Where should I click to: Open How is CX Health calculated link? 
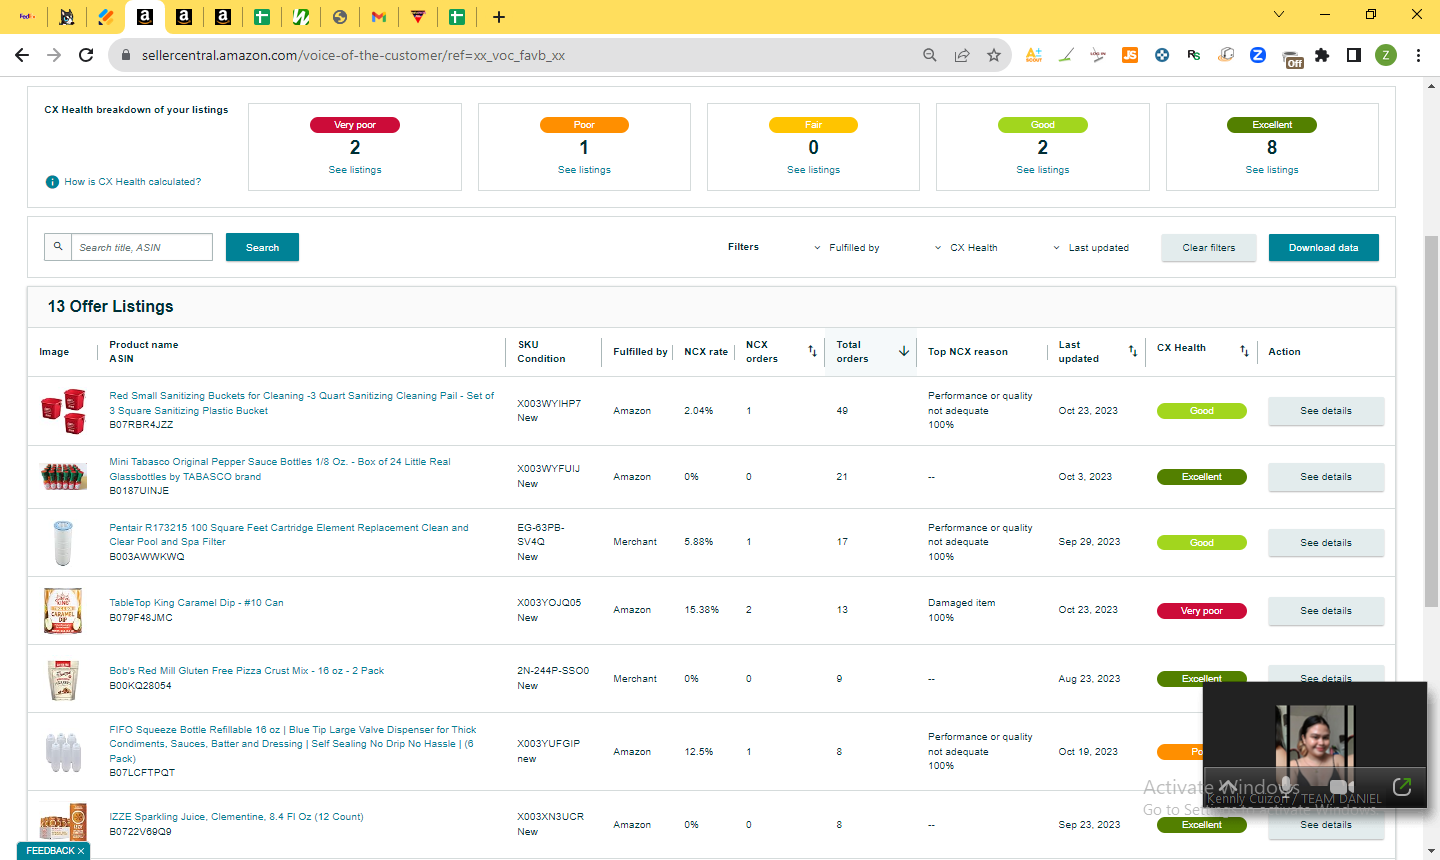[132, 182]
